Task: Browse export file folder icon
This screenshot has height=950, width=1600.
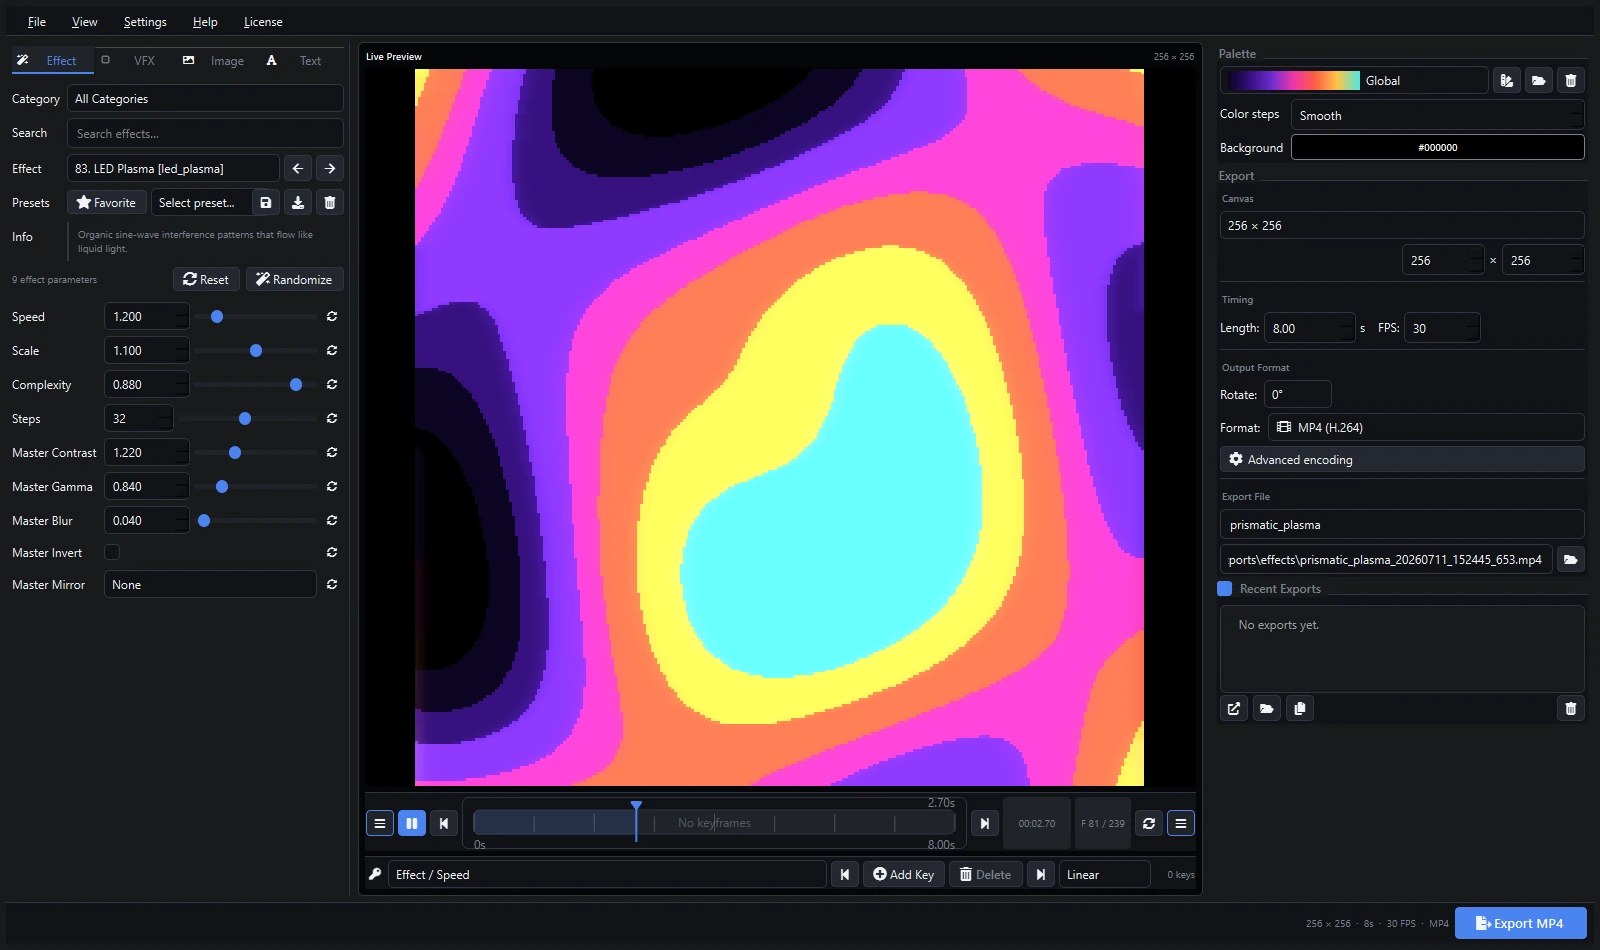Action: pyautogui.click(x=1571, y=559)
